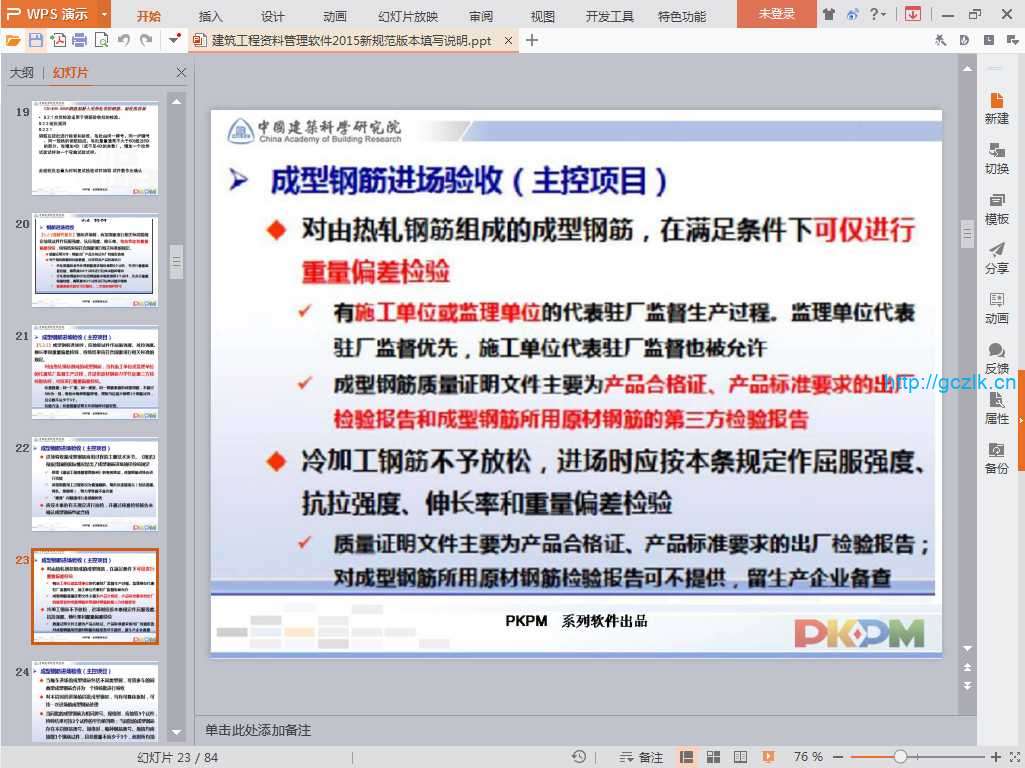The image size is (1025, 768).
Task: Click the 未登录 login button
Action: tap(776, 14)
